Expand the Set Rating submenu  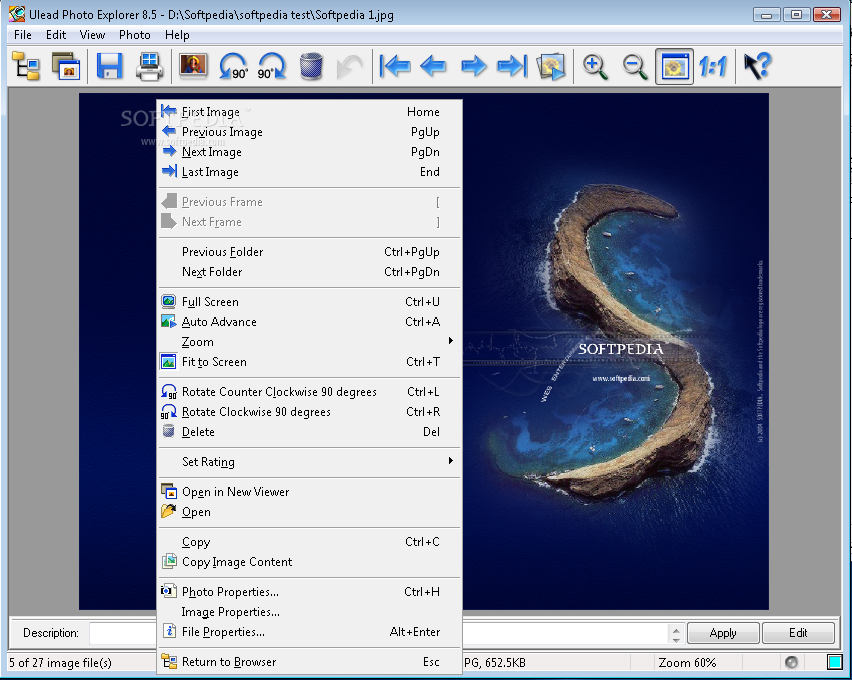(x=310, y=463)
